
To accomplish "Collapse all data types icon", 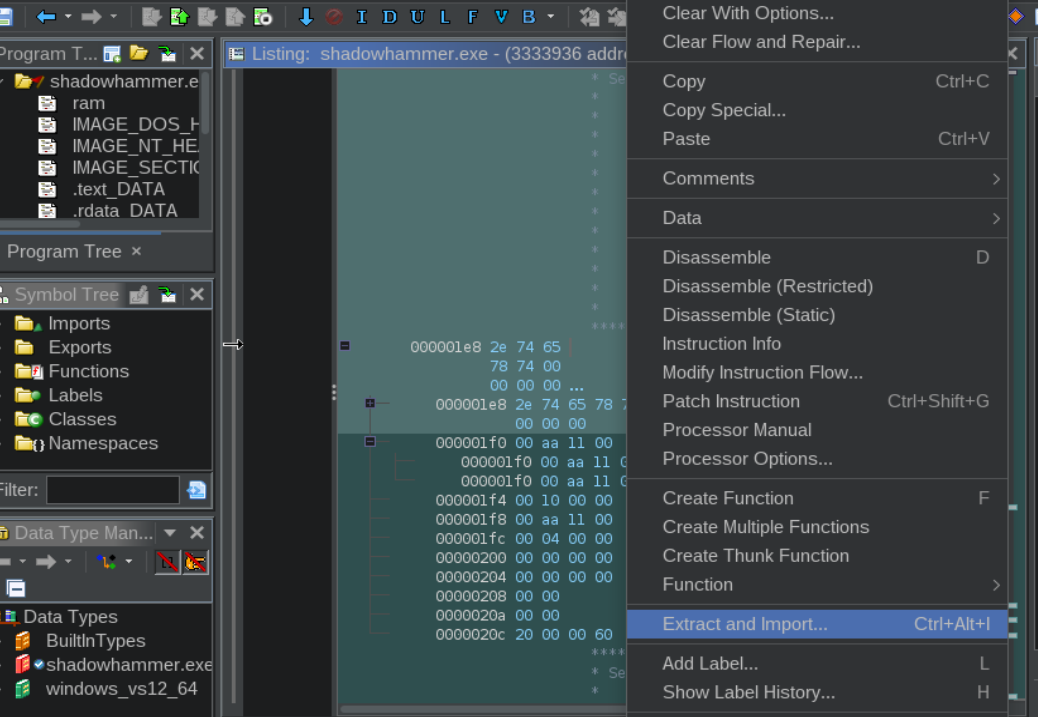I will click(16, 588).
